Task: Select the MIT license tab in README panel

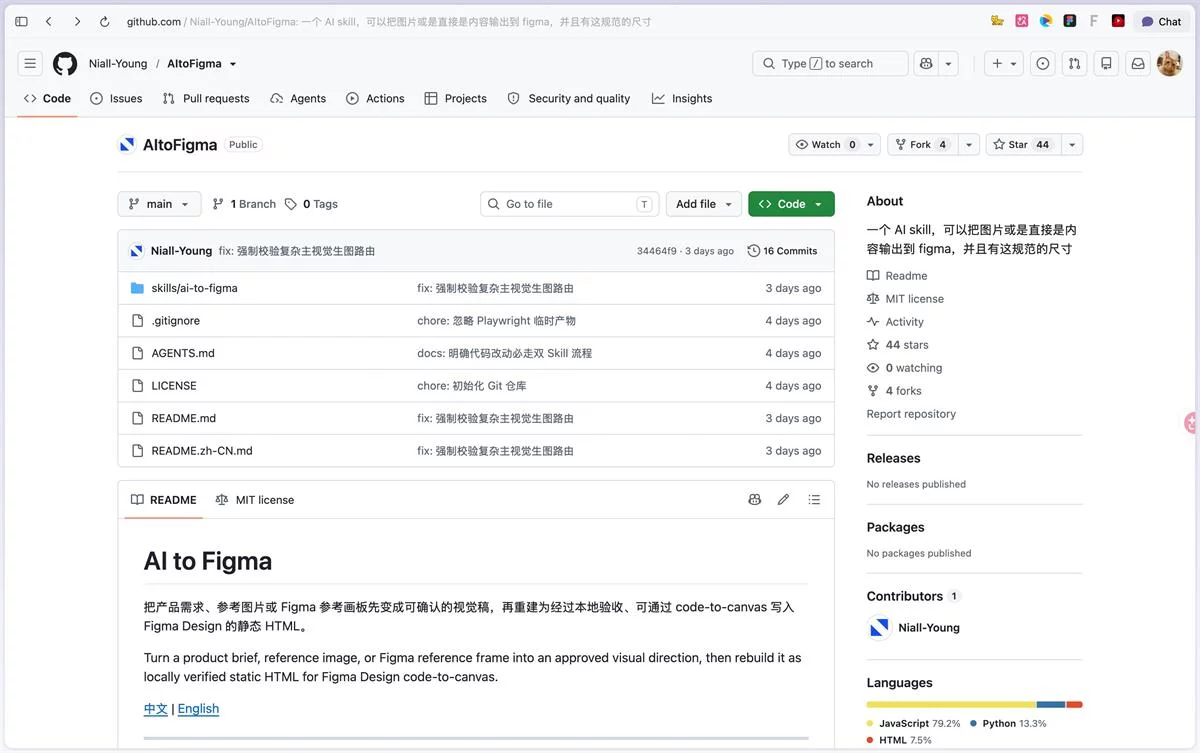Action: click(255, 500)
